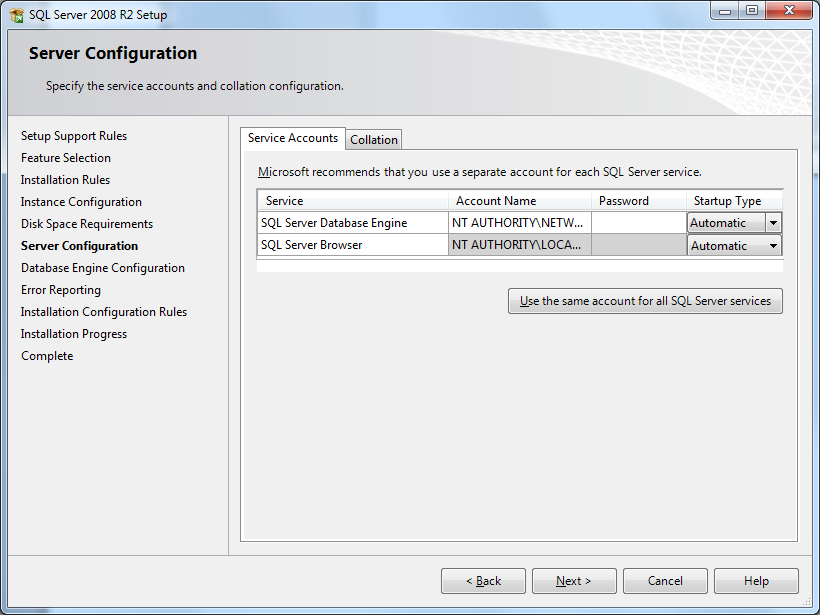Switch to the Collation tab
The image size is (820, 615).
pyautogui.click(x=374, y=140)
